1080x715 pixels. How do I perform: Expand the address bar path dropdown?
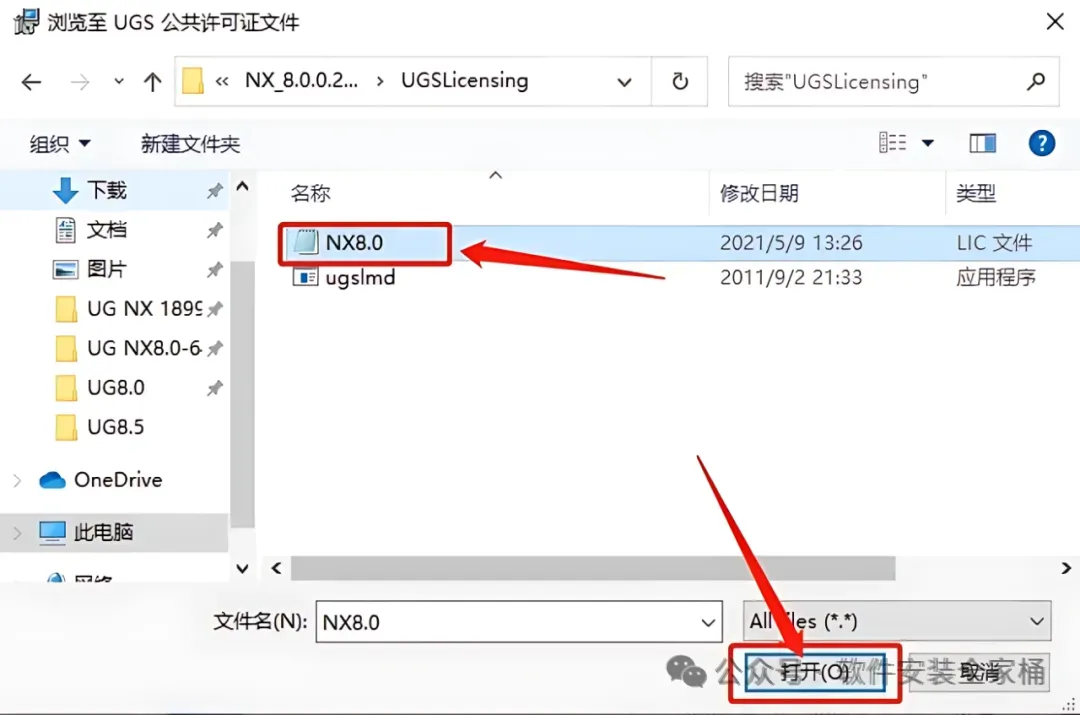click(x=624, y=83)
